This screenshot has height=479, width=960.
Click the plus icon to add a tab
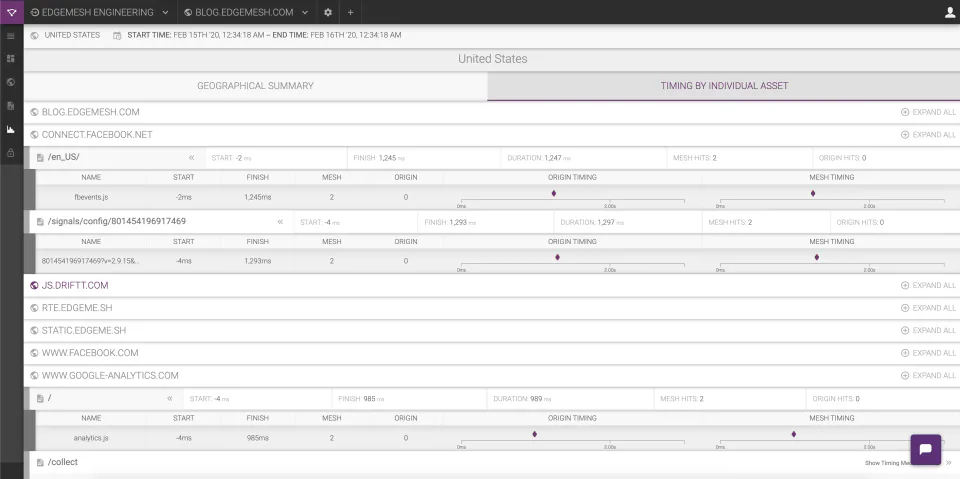tap(350, 12)
